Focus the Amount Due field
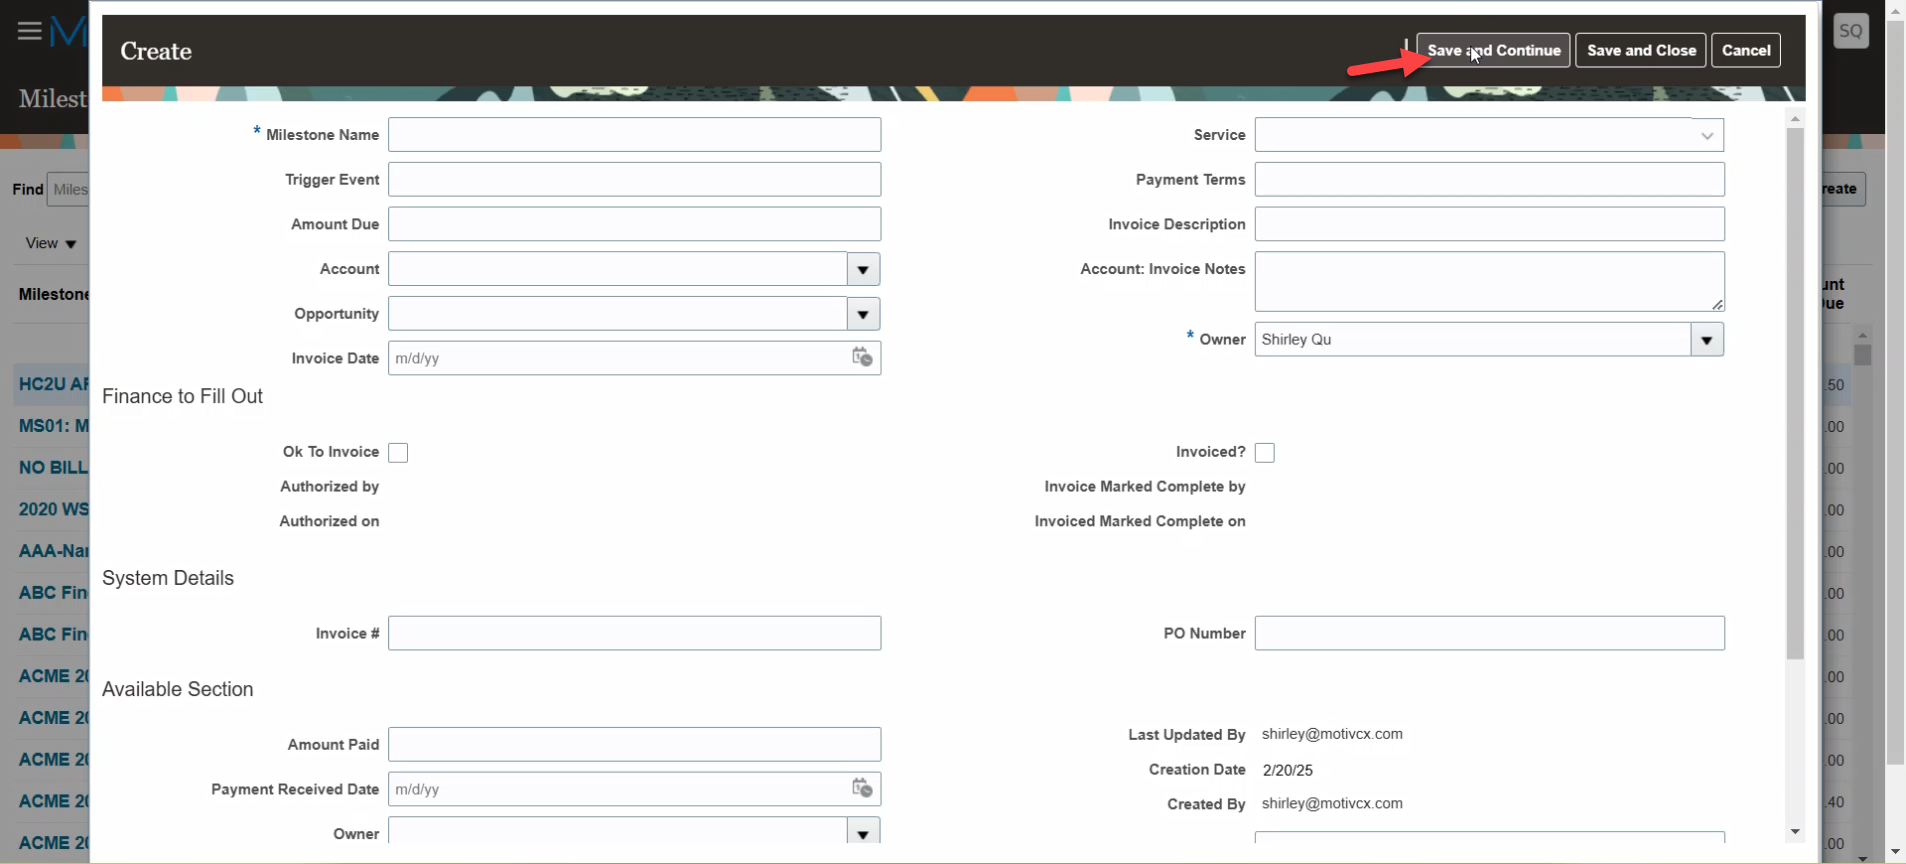Viewport: 1906px width, 864px height. point(634,224)
